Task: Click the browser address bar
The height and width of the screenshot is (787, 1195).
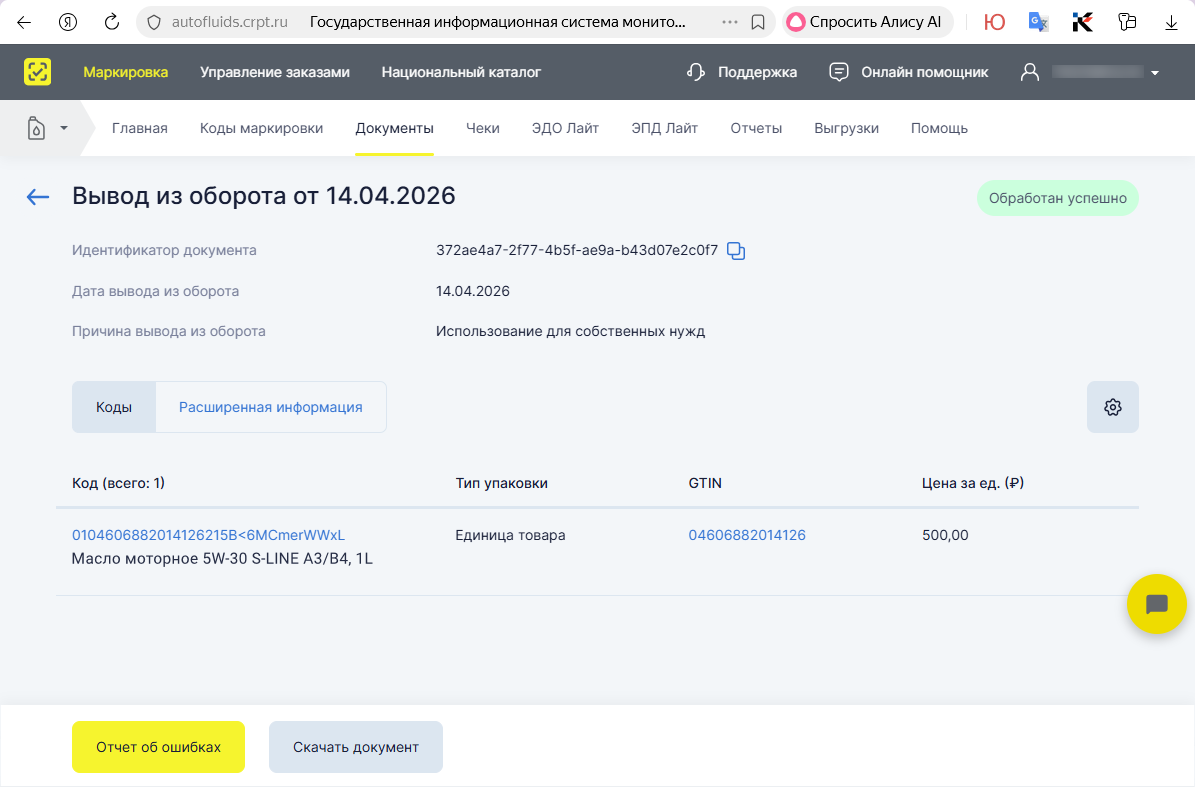Action: [x=400, y=20]
